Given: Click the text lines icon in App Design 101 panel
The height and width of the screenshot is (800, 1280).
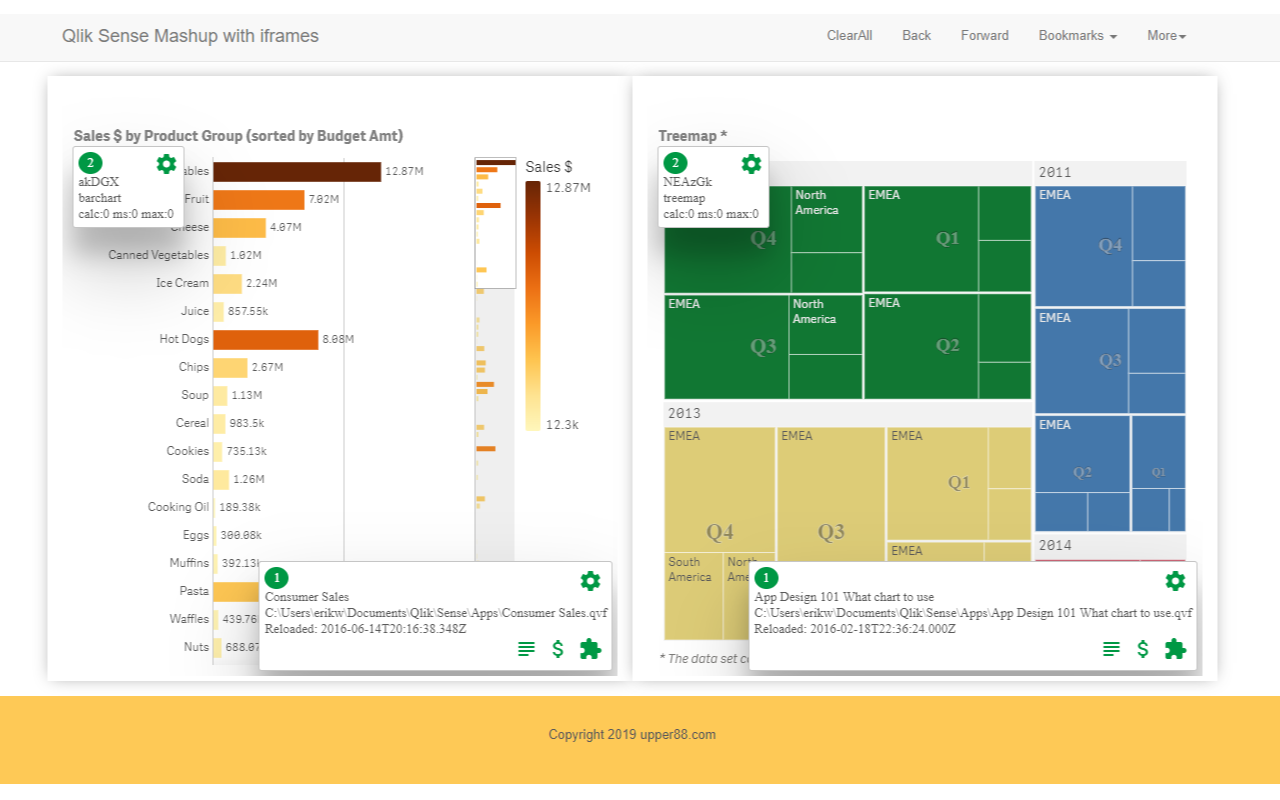Looking at the screenshot, I should (x=1111, y=649).
